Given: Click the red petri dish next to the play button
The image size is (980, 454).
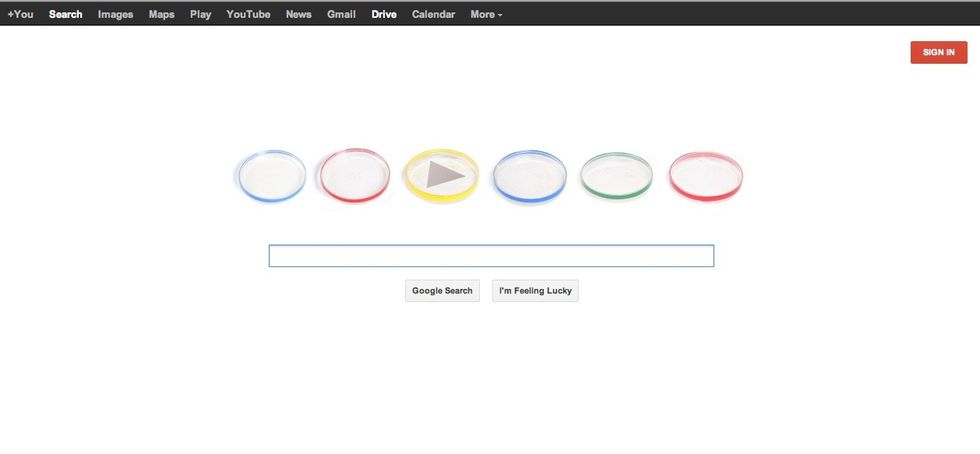Looking at the screenshot, I should click(x=355, y=176).
